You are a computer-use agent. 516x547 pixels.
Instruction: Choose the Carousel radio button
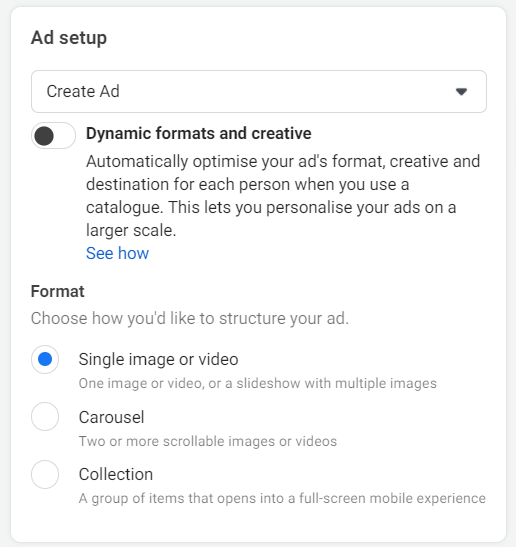point(45,417)
